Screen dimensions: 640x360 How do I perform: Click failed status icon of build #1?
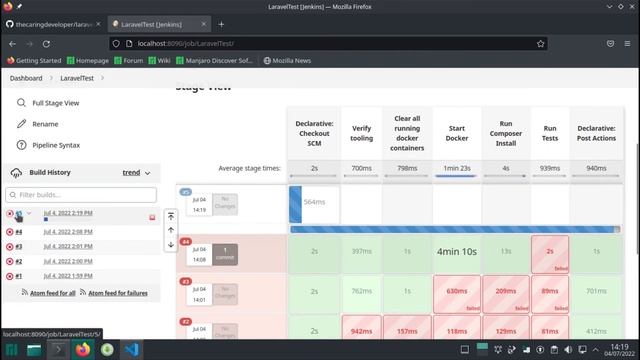[10, 276]
